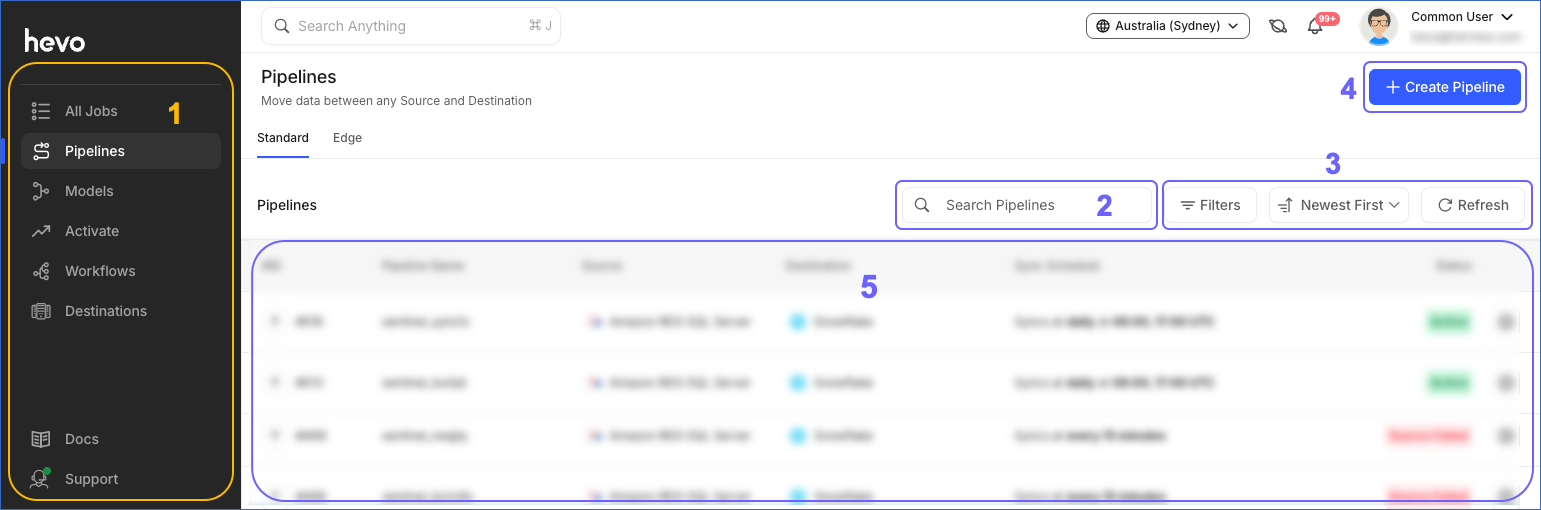Focus the Search Anything field
This screenshot has width=1541, height=510.
pyautogui.click(x=411, y=26)
